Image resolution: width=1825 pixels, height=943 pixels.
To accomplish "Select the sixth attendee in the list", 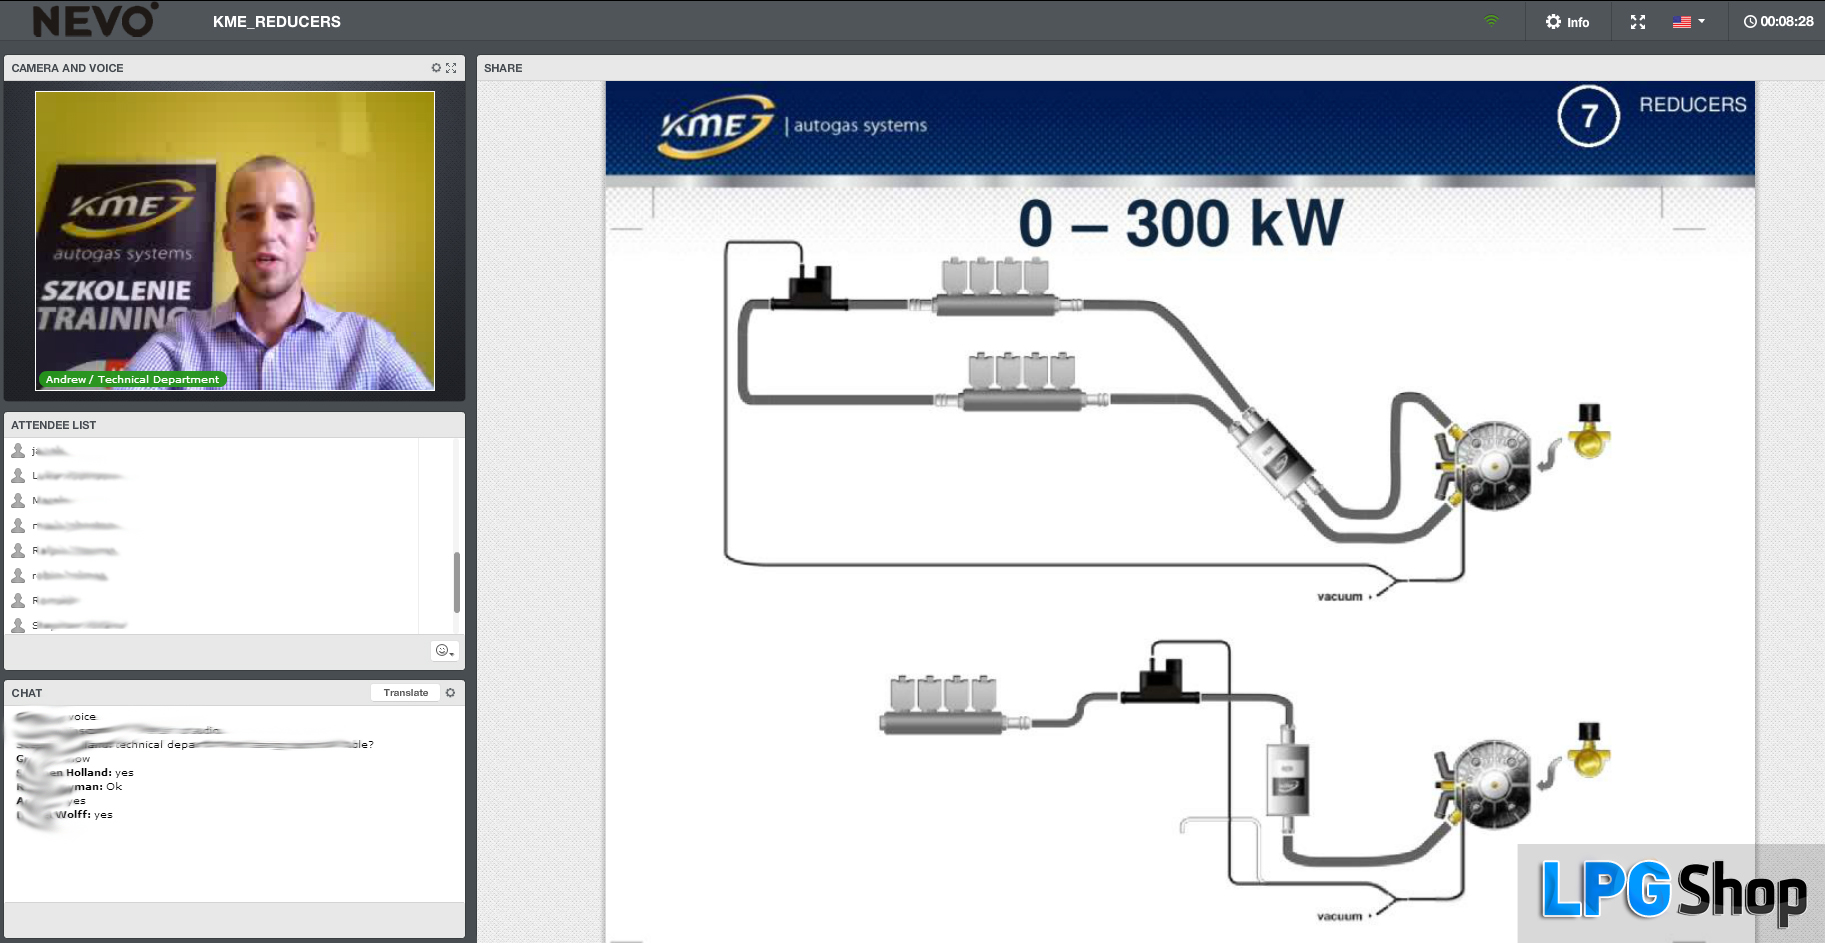I will (210, 576).
